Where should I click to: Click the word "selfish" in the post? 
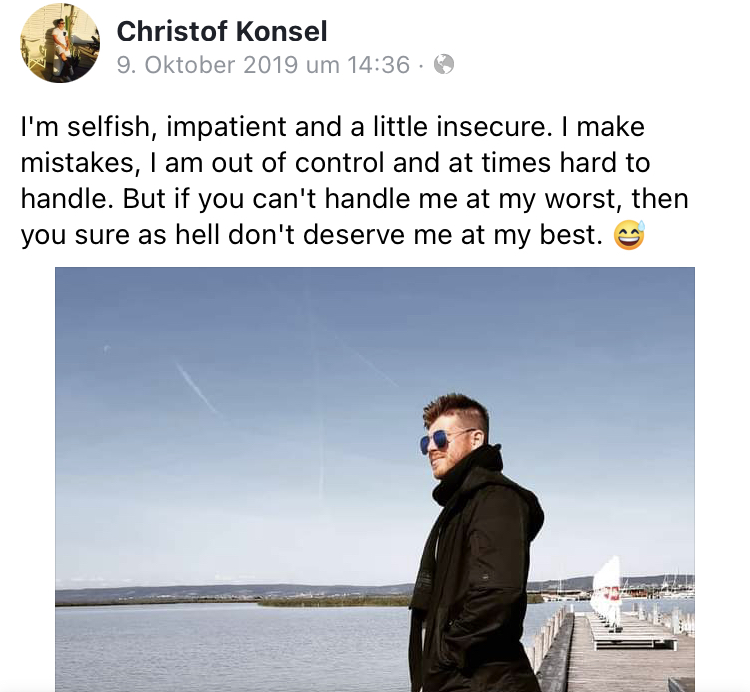(112, 127)
